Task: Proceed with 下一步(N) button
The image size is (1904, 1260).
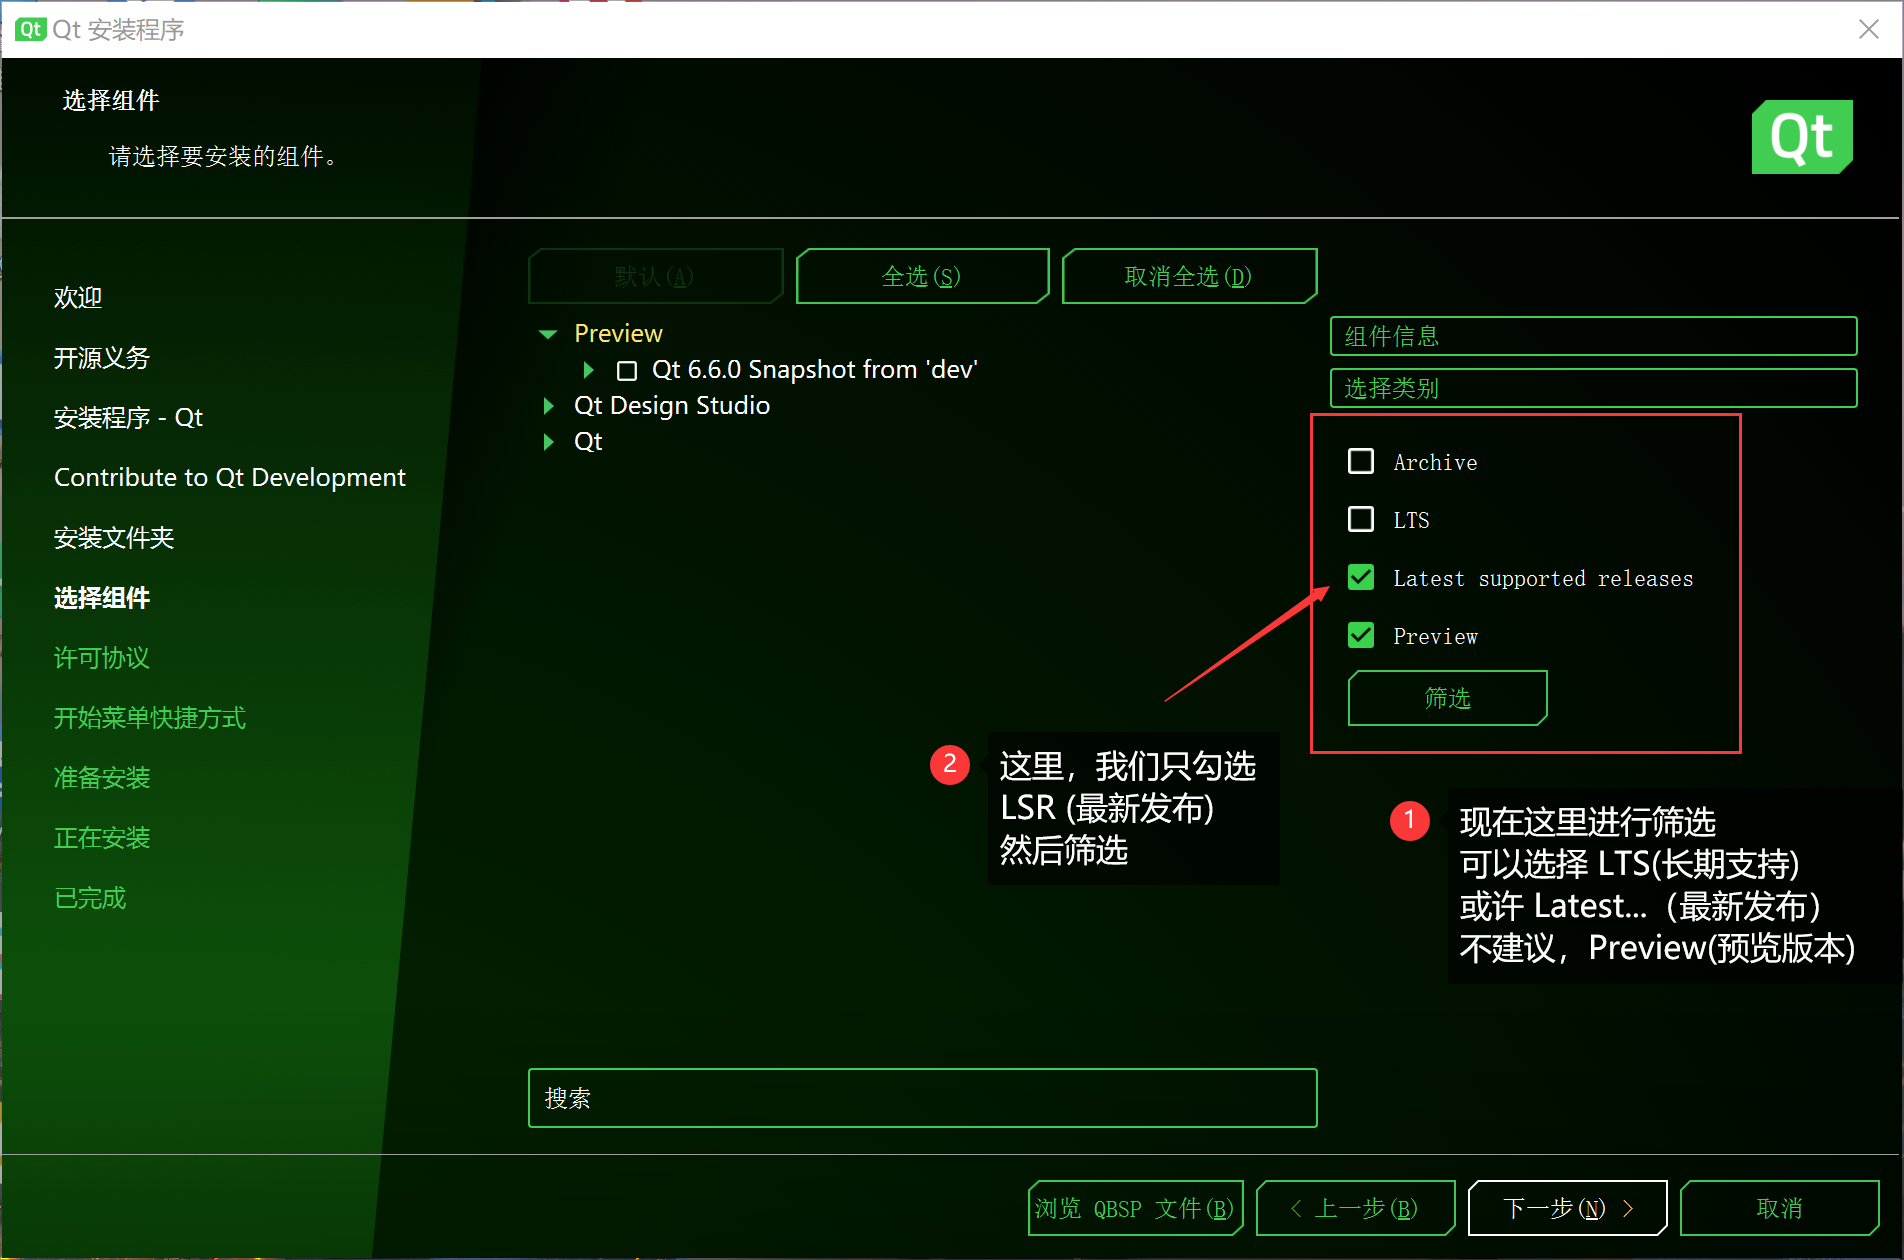Action: click(x=1567, y=1208)
